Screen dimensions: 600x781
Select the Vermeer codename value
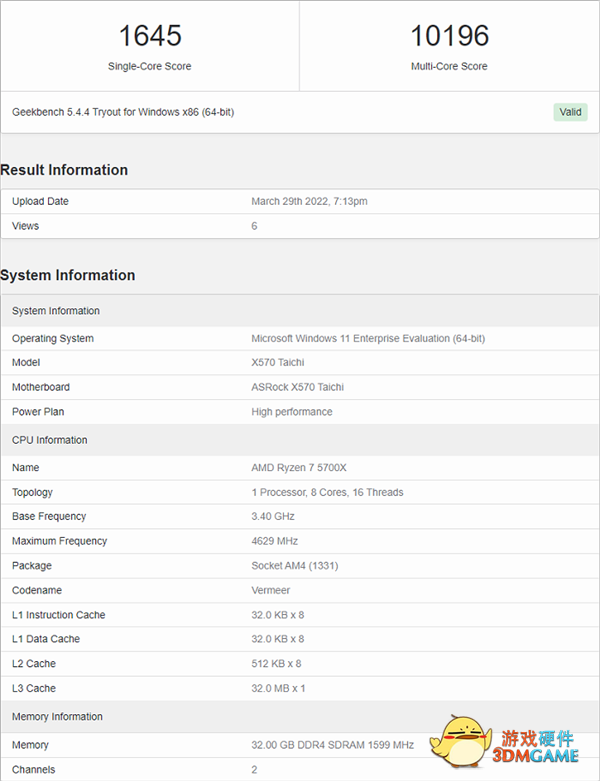(270, 590)
